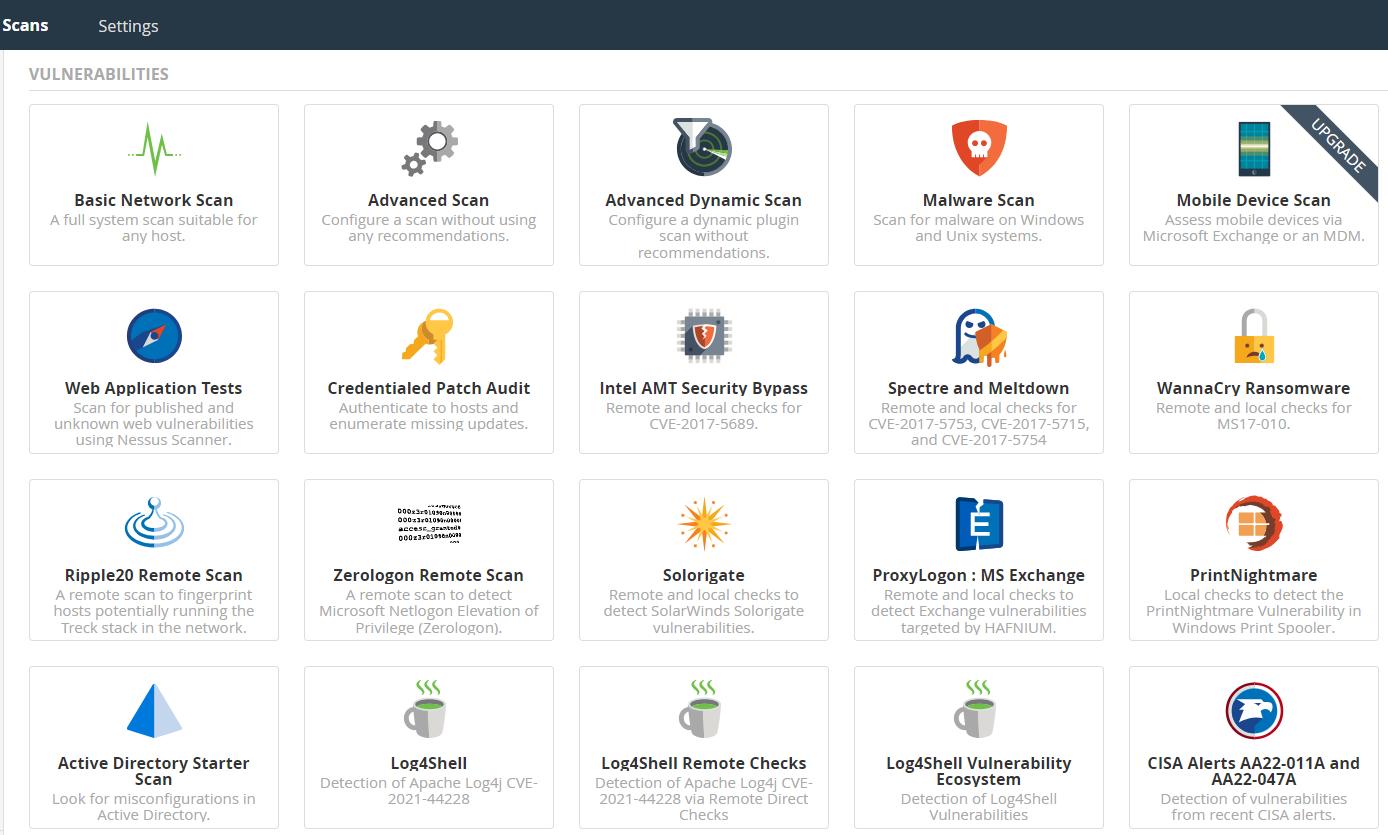
Task: Click the 'via Remote Direct Checks' description
Action: (x=704, y=799)
